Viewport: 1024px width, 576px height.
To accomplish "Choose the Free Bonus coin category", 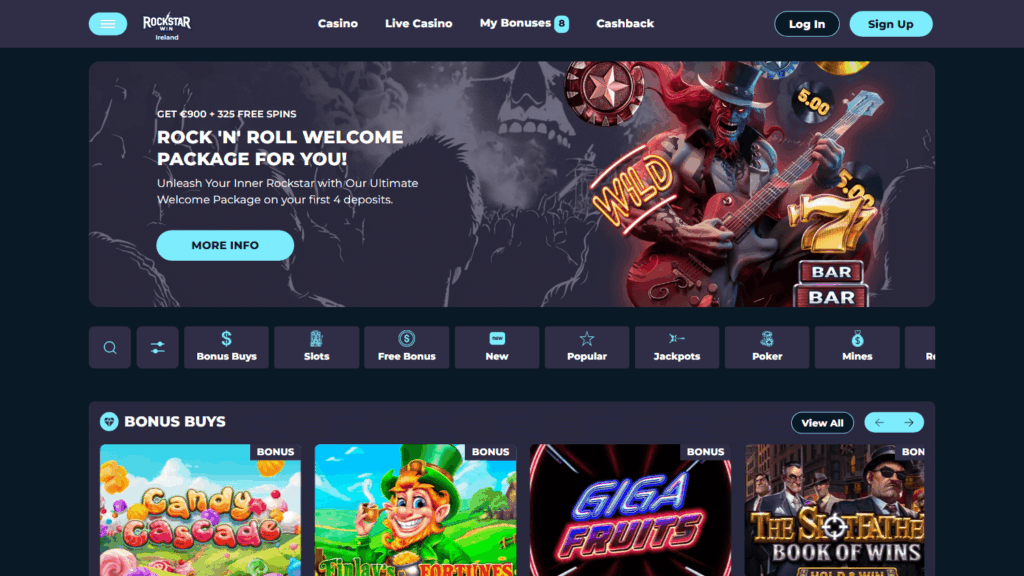I will tap(406, 347).
